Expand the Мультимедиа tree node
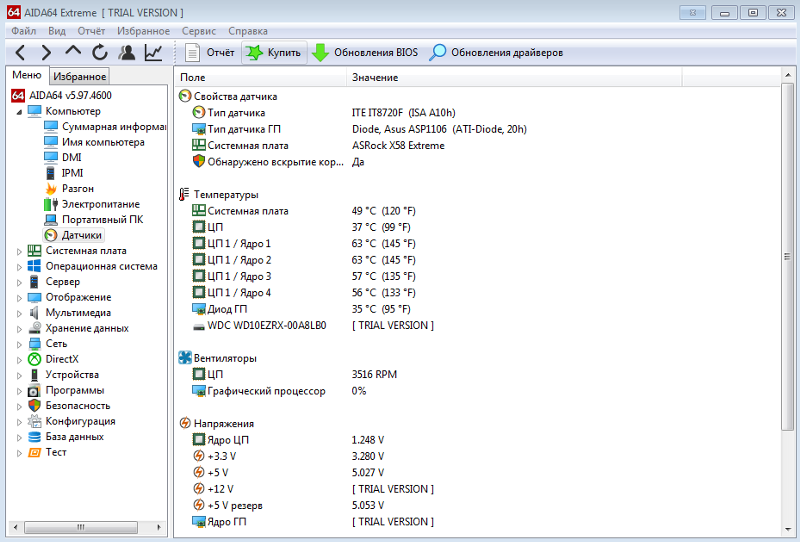 coord(19,313)
